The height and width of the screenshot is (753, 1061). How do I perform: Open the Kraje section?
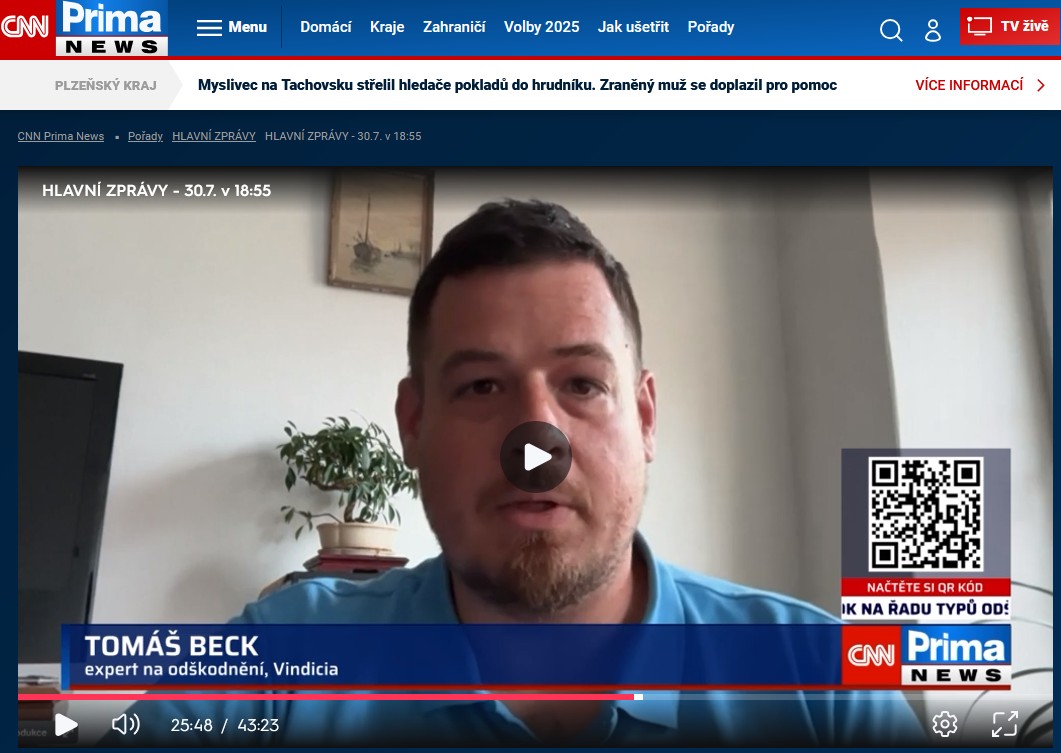[x=387, y=27]
